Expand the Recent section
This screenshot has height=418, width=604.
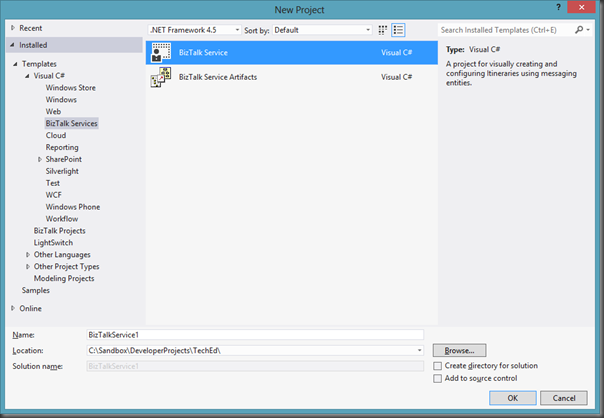[x=13, y=28]
